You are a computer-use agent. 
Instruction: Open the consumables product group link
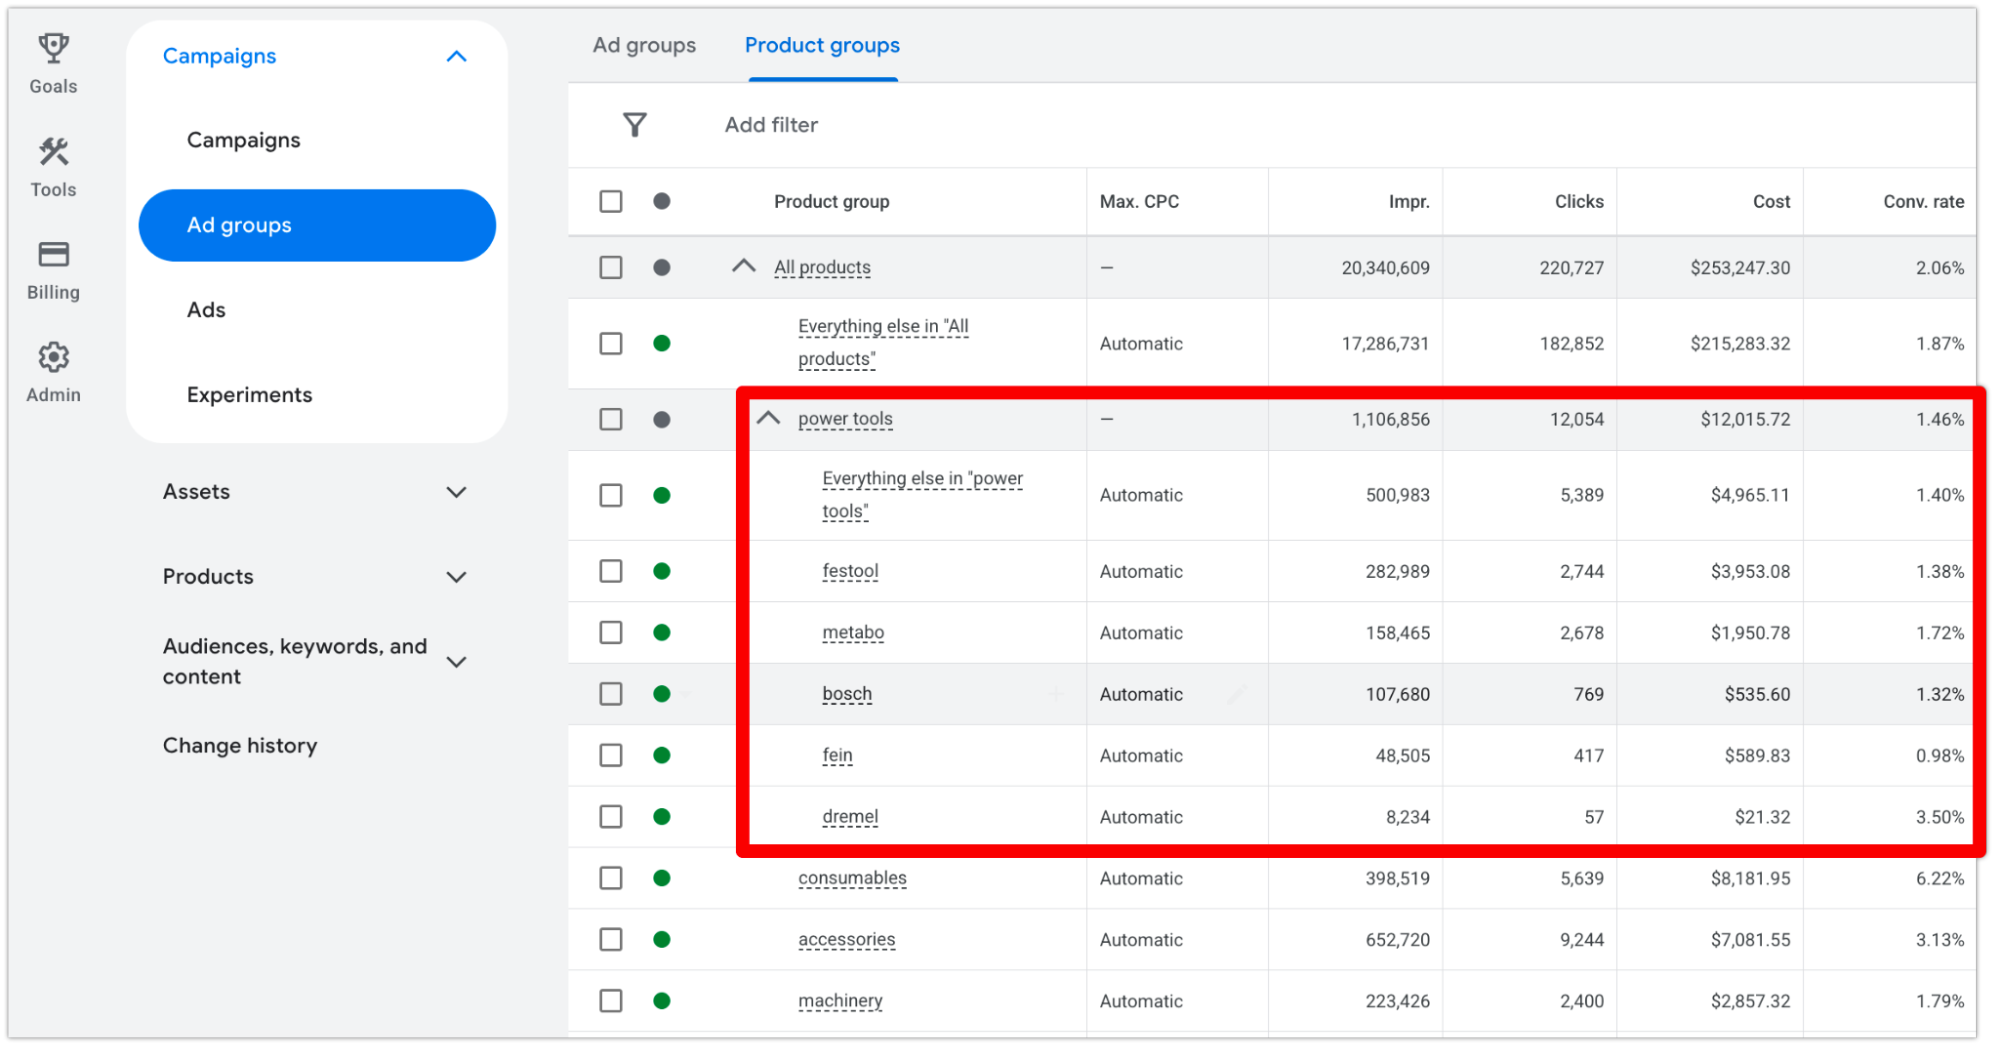pyautogui.click(x=852, y=878)
